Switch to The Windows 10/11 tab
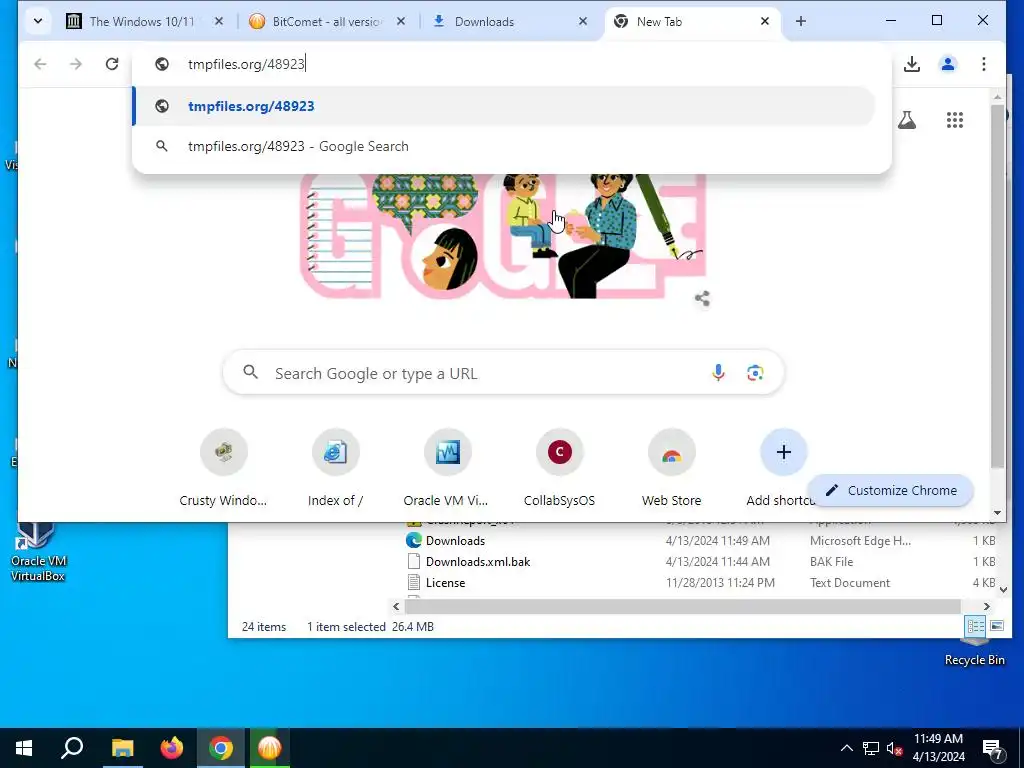The image size is (1024, 768). (x=141, y=22)
